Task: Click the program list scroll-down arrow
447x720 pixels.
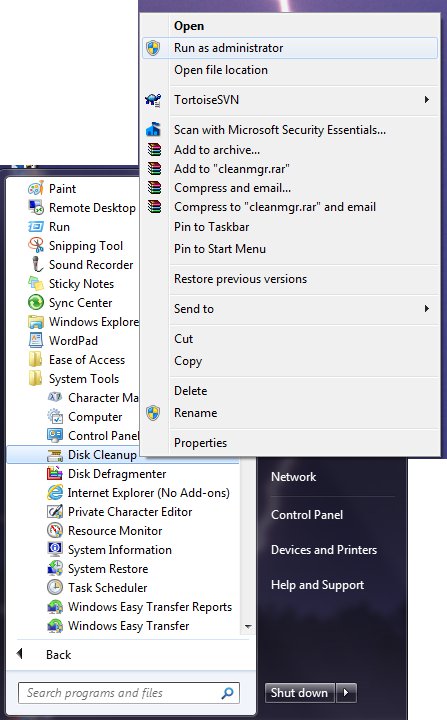Action: click(248, 626)
